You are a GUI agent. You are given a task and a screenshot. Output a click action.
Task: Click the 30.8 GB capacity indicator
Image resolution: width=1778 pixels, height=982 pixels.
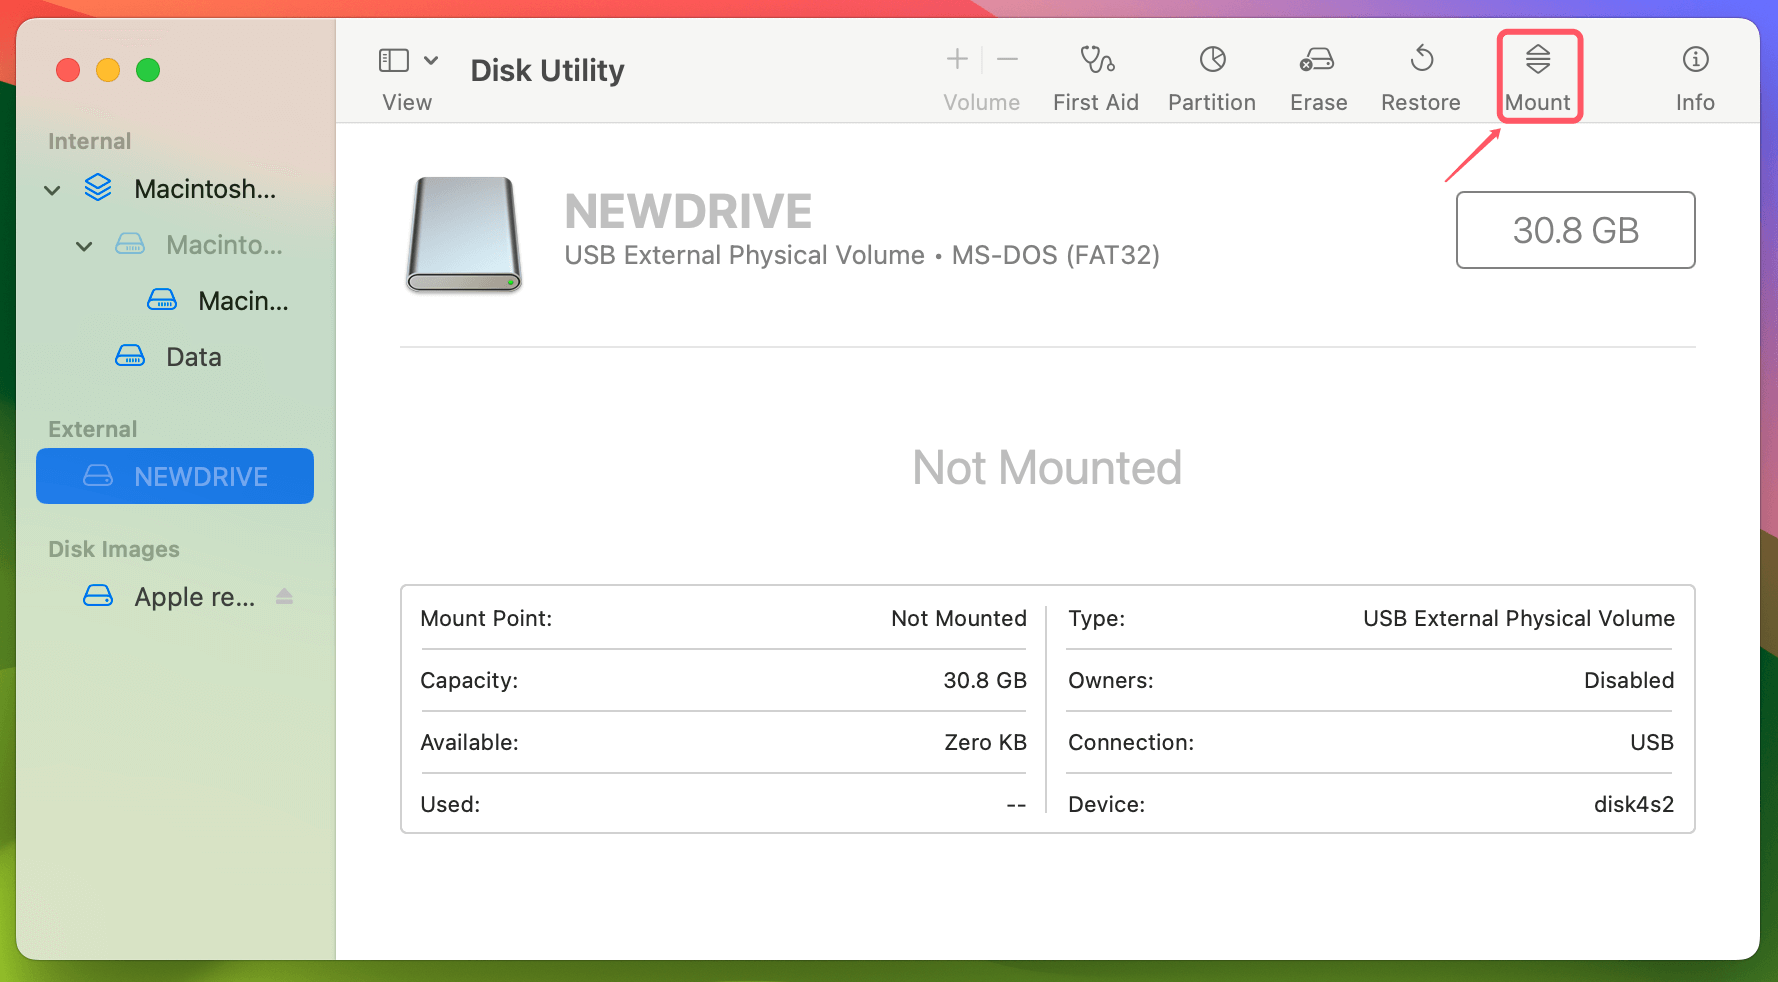click(x=1575, y=230)
